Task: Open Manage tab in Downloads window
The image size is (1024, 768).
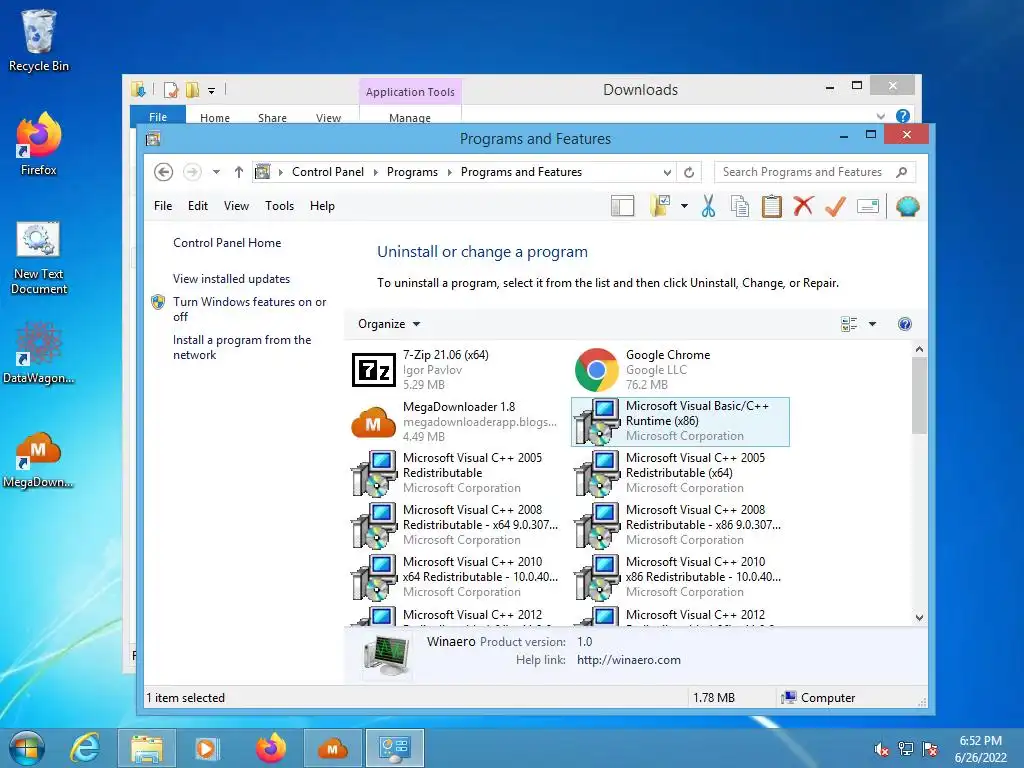Action: [x=409, y=118]
